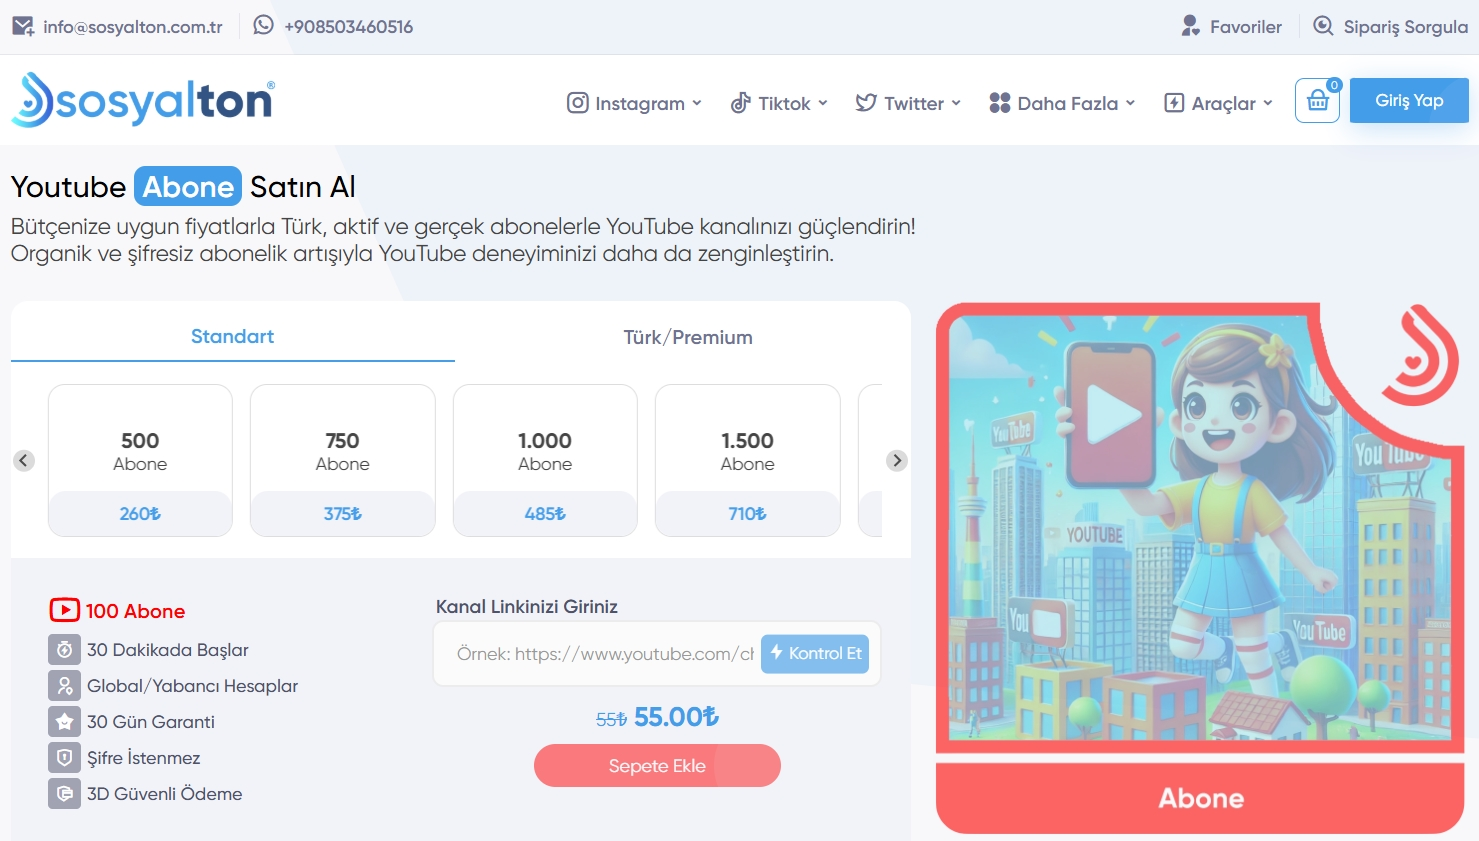Expand the Araçlar menu chevron
This screenshot has height=841, width=1479.
click(x=1268, y=103)
